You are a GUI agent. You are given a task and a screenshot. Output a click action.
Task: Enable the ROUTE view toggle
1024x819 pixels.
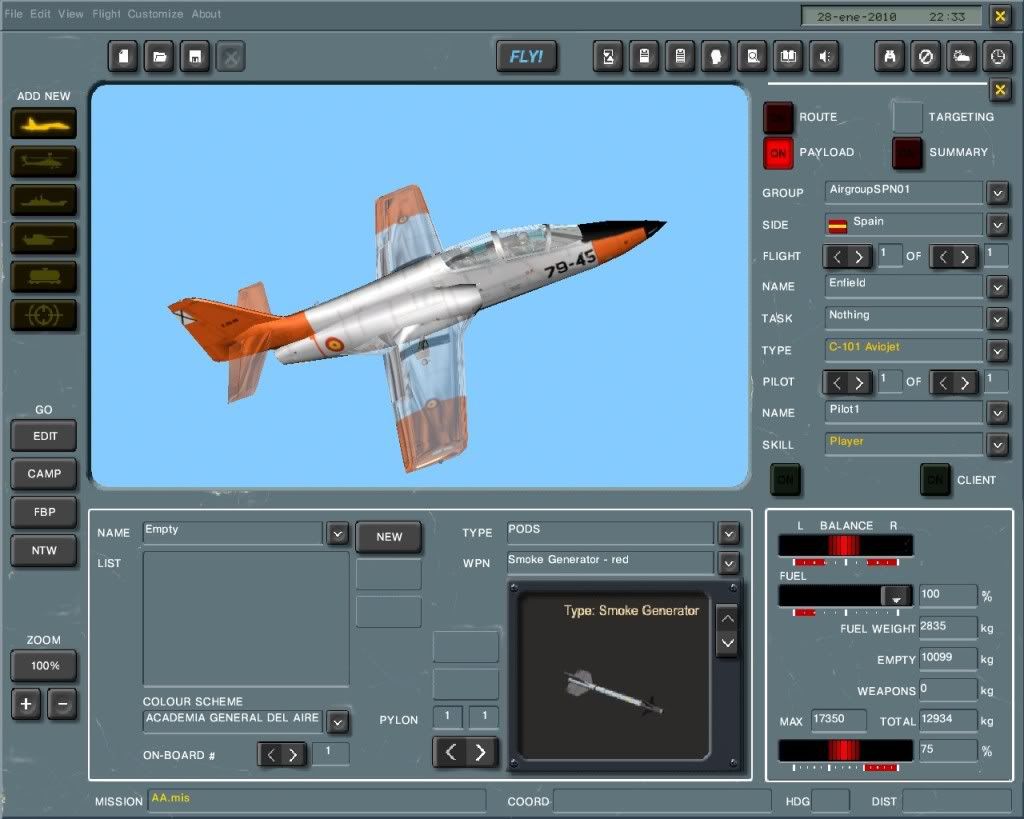[778, 117]
